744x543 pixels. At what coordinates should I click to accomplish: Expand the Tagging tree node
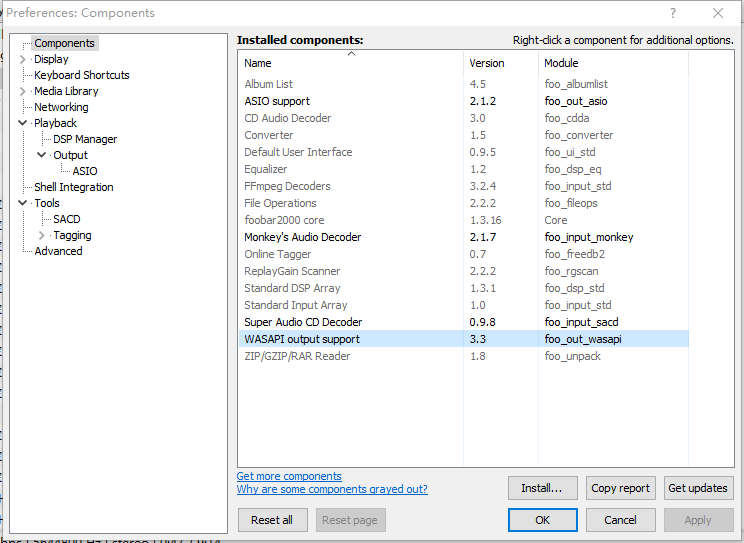pos(42,235)
